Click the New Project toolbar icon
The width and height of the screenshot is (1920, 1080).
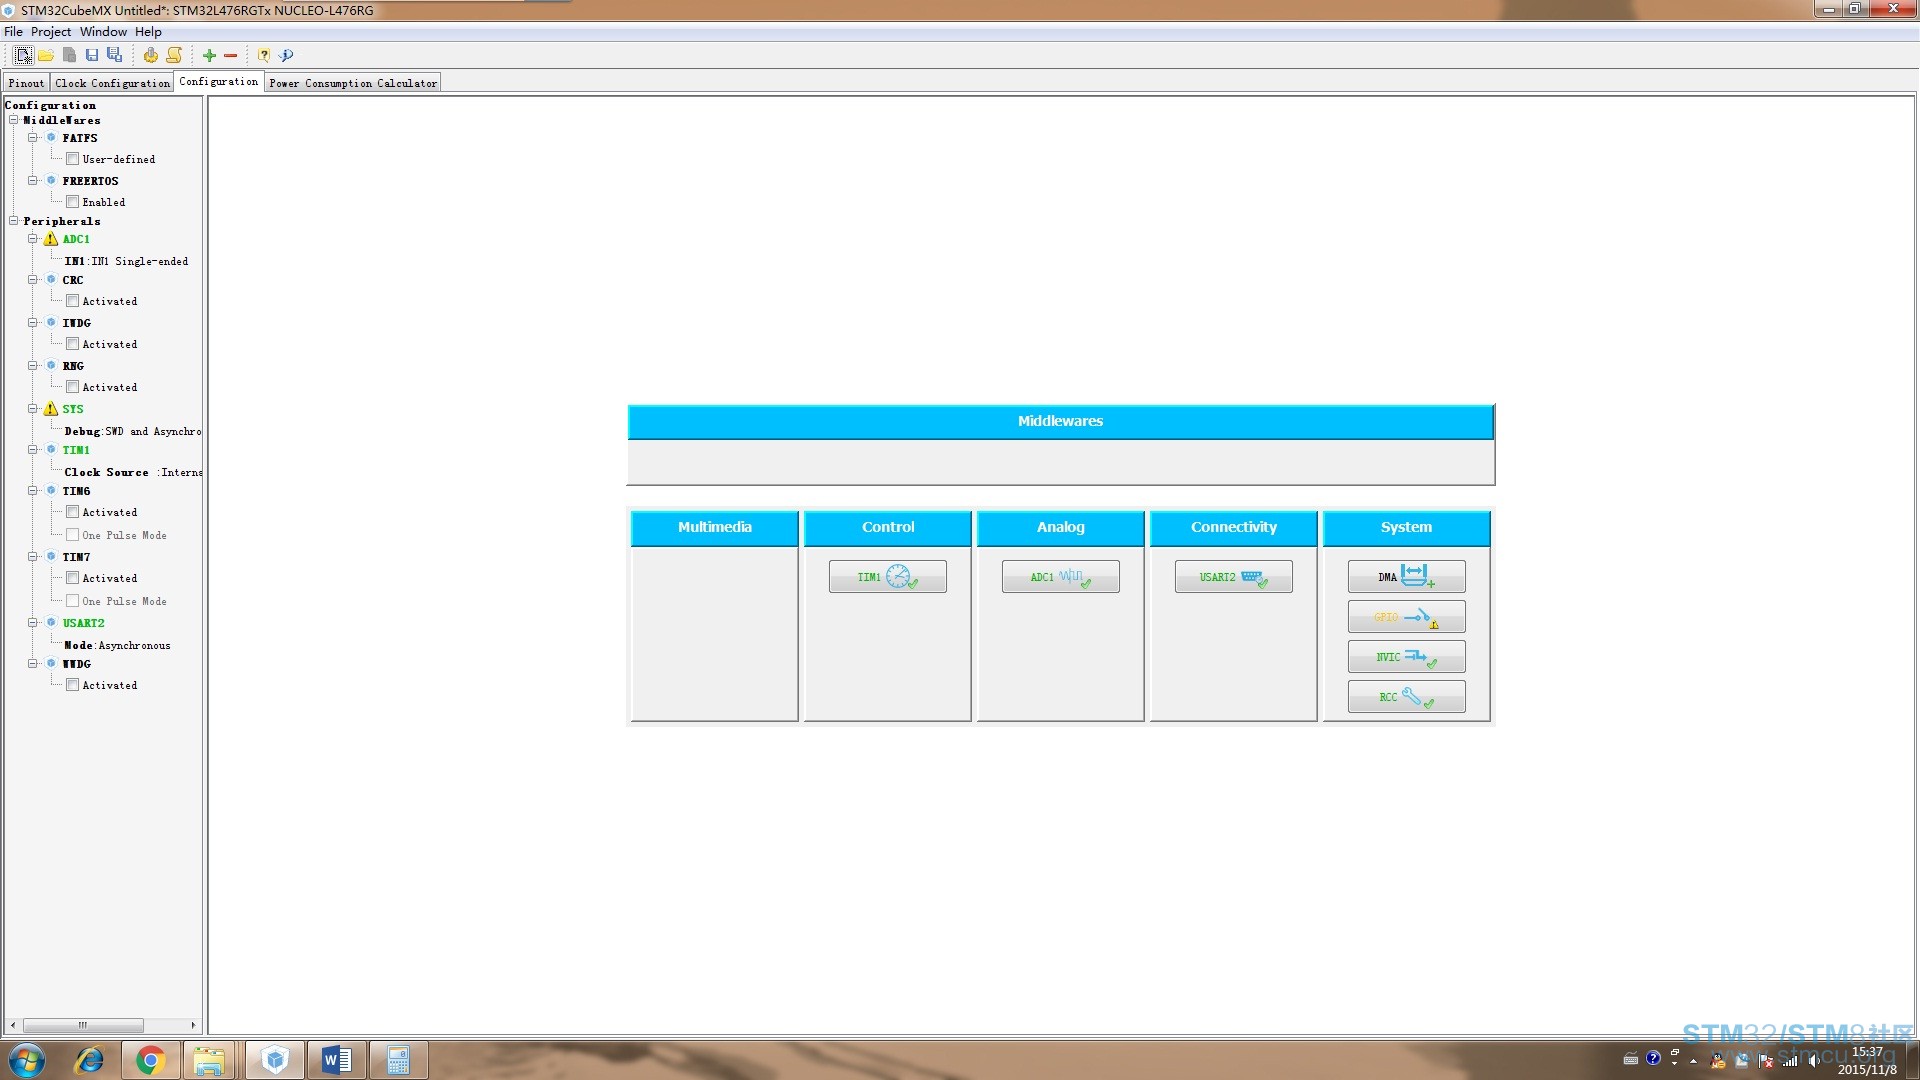click(x=22, y=55)
